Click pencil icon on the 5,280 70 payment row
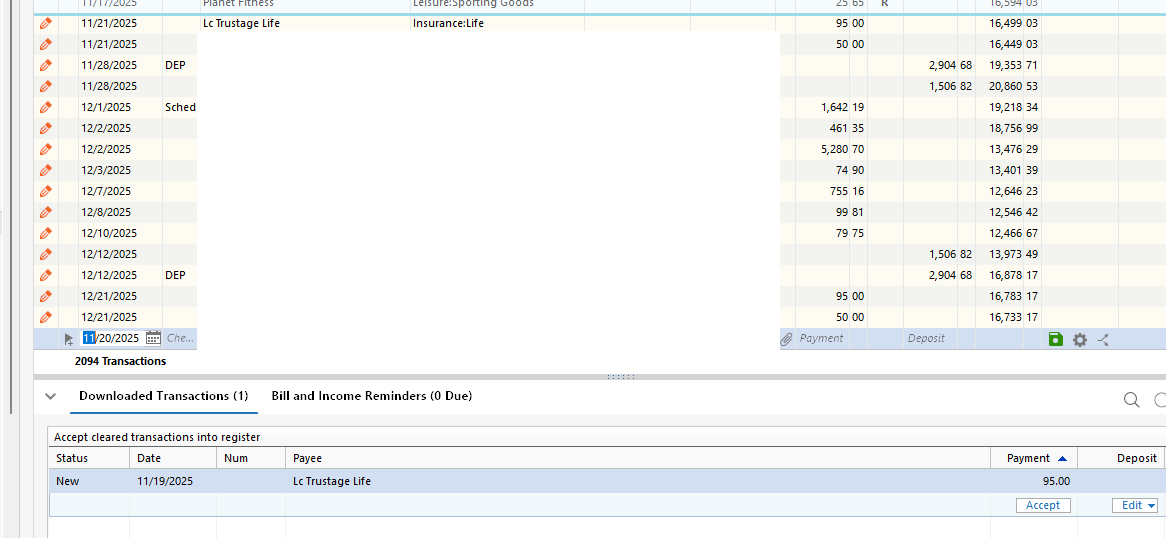This screenshot has height=538, width=1166. (45, 149)
